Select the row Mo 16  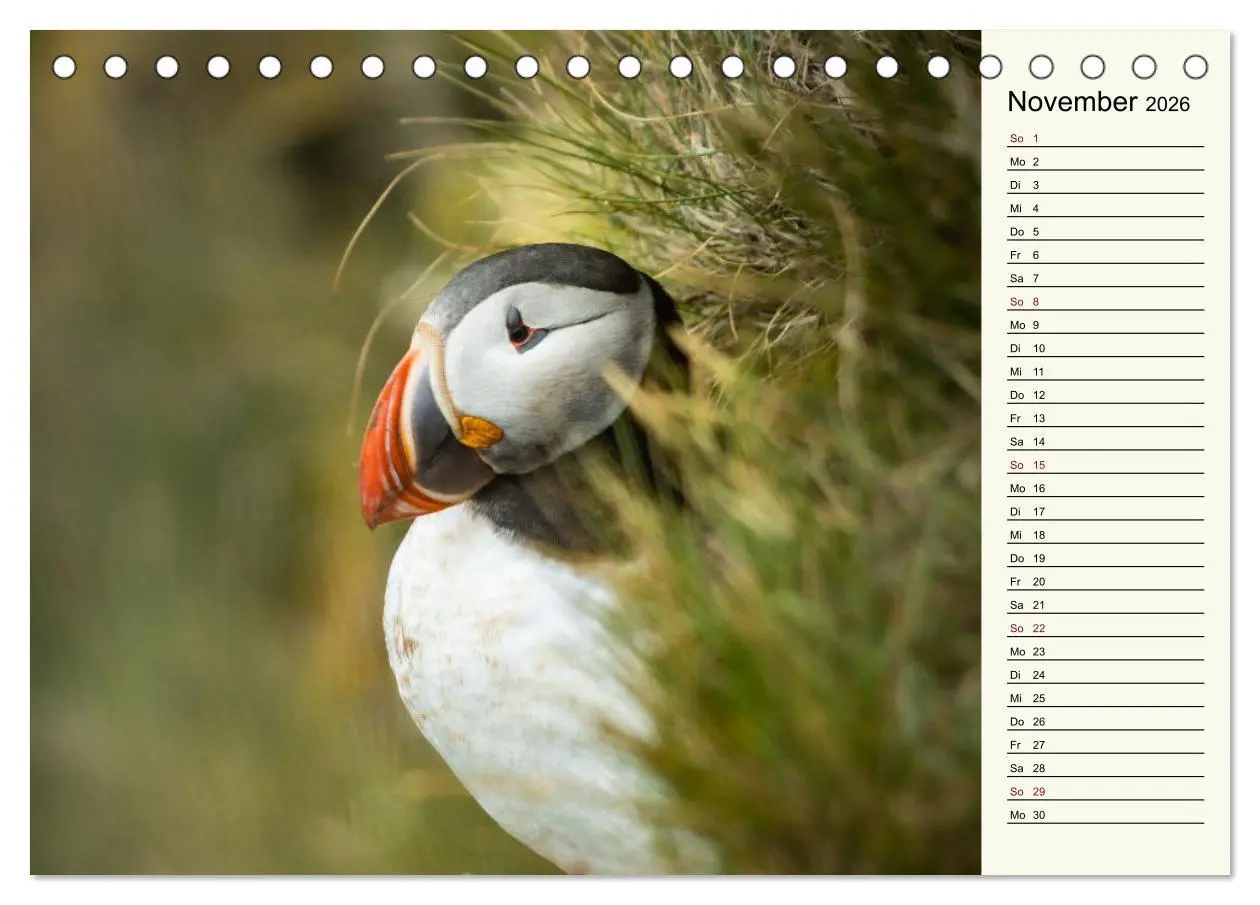(x=1105, y=487)
